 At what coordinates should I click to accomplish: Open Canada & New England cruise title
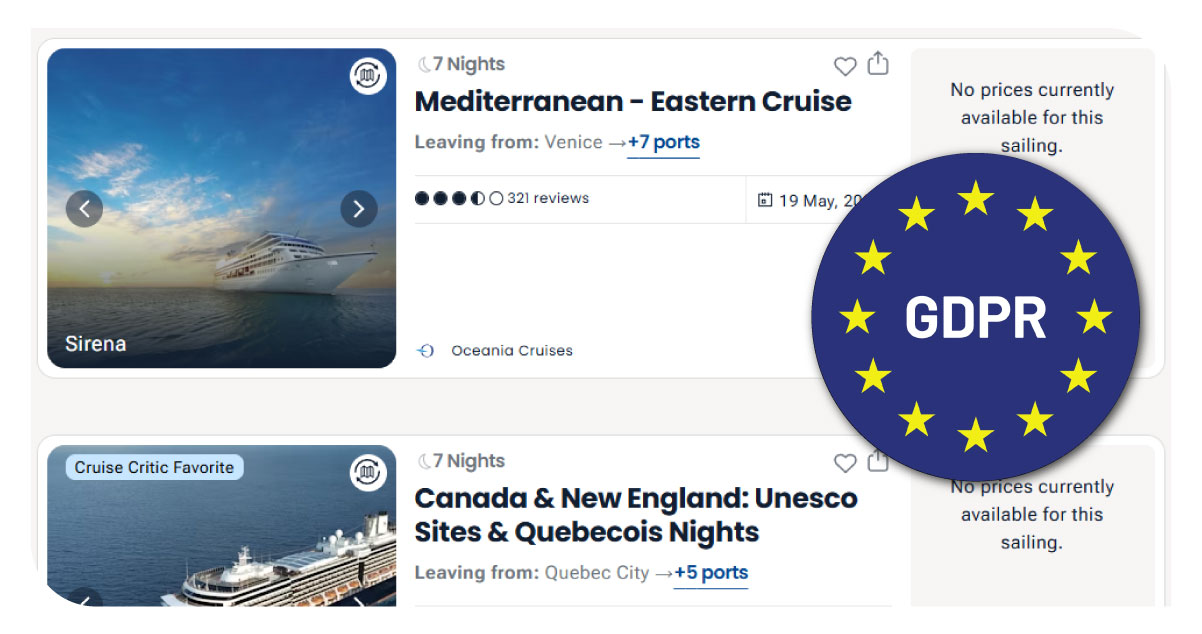[x=635, y=514]
